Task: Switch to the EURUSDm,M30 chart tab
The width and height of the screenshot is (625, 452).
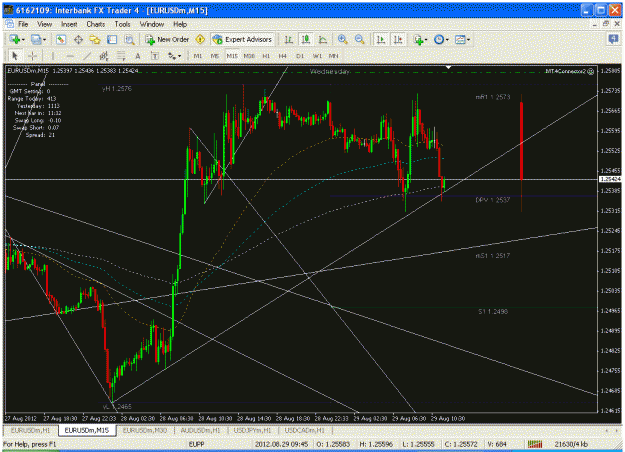Action: point(145,430)
